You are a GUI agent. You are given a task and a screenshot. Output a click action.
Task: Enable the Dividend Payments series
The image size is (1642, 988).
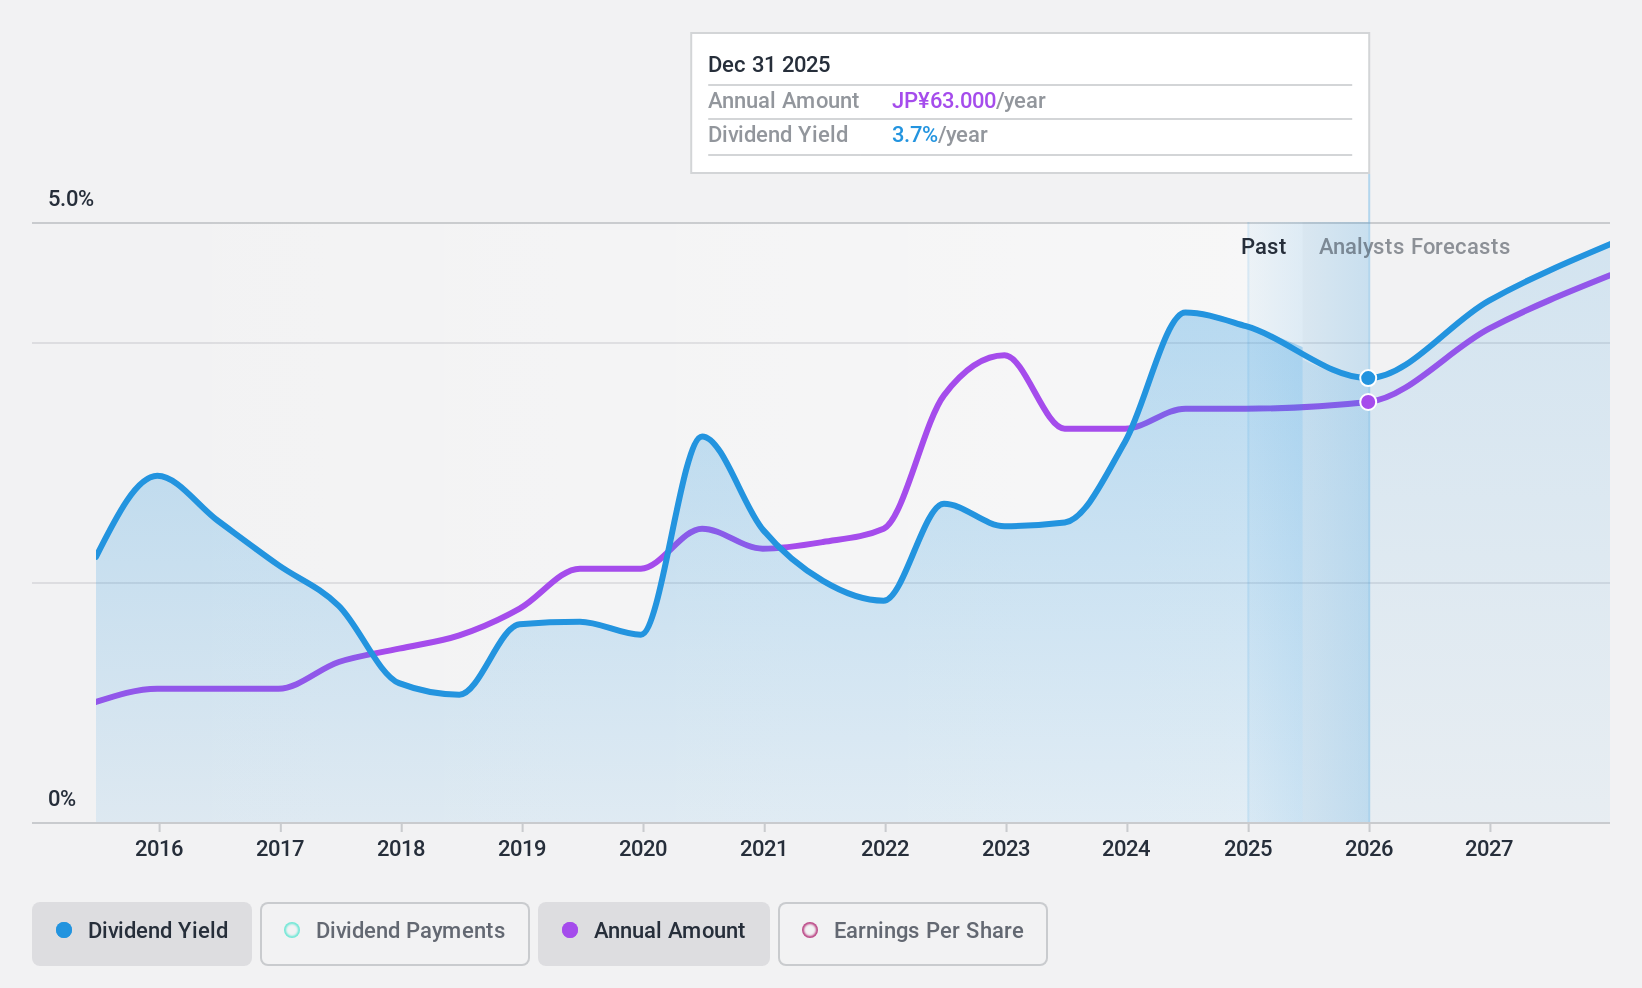pyautogui.click(x=395, y=934)
